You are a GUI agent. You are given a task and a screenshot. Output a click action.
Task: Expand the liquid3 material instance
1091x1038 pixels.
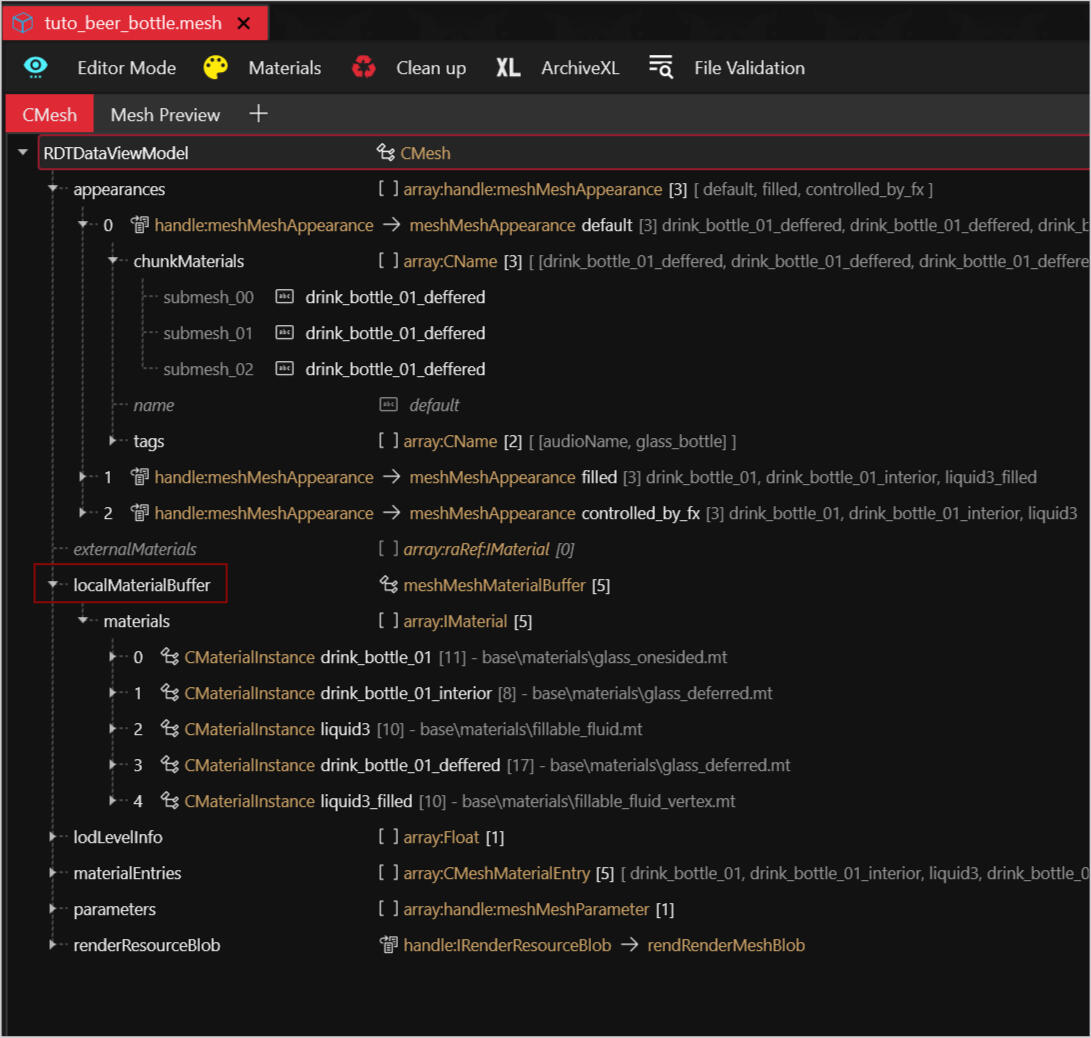point(113,729)
